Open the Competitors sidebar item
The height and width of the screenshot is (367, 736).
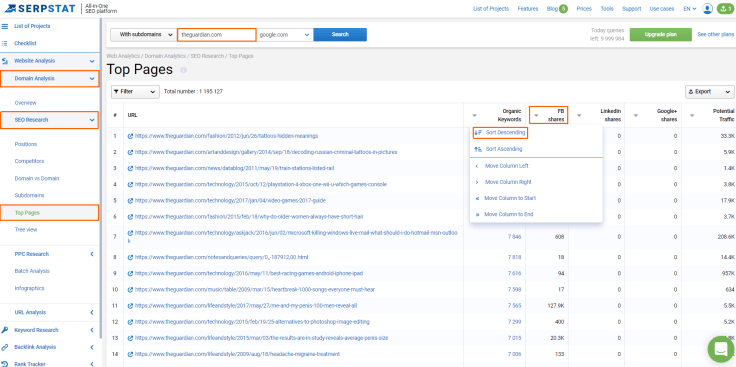30,161
